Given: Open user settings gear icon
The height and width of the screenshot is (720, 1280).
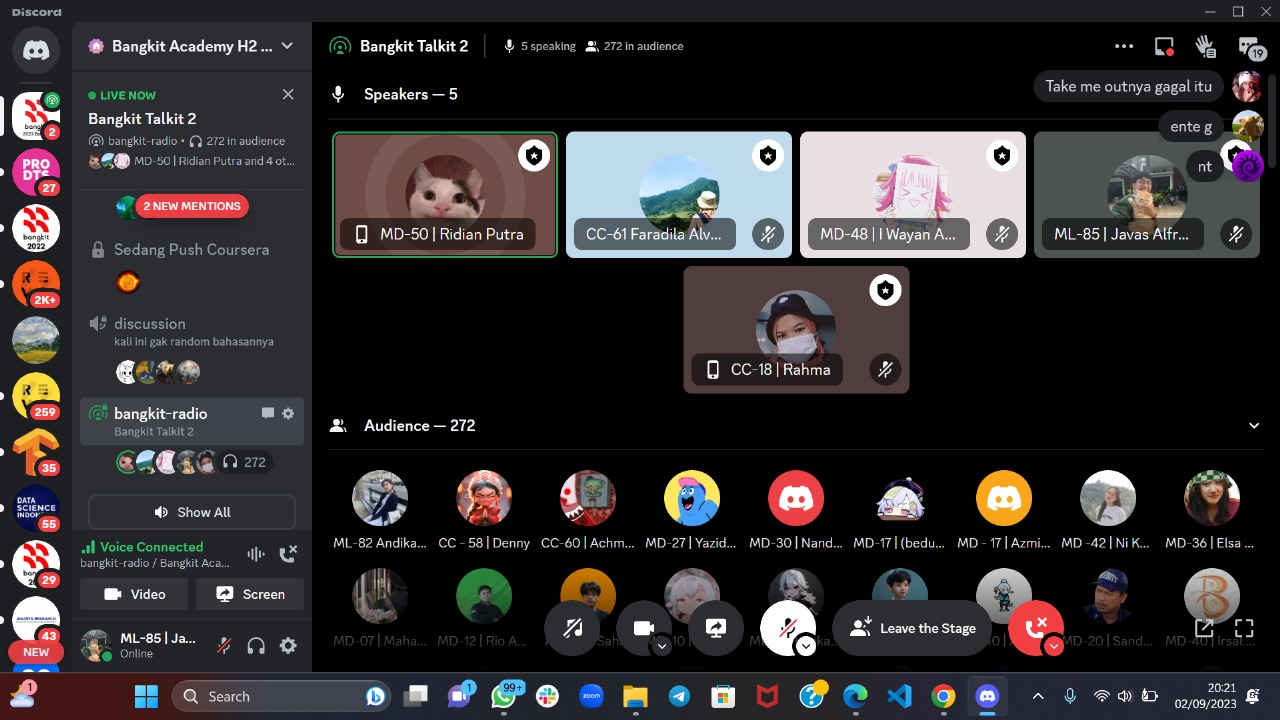Looking at the screenshot, I should coord(288,646).
